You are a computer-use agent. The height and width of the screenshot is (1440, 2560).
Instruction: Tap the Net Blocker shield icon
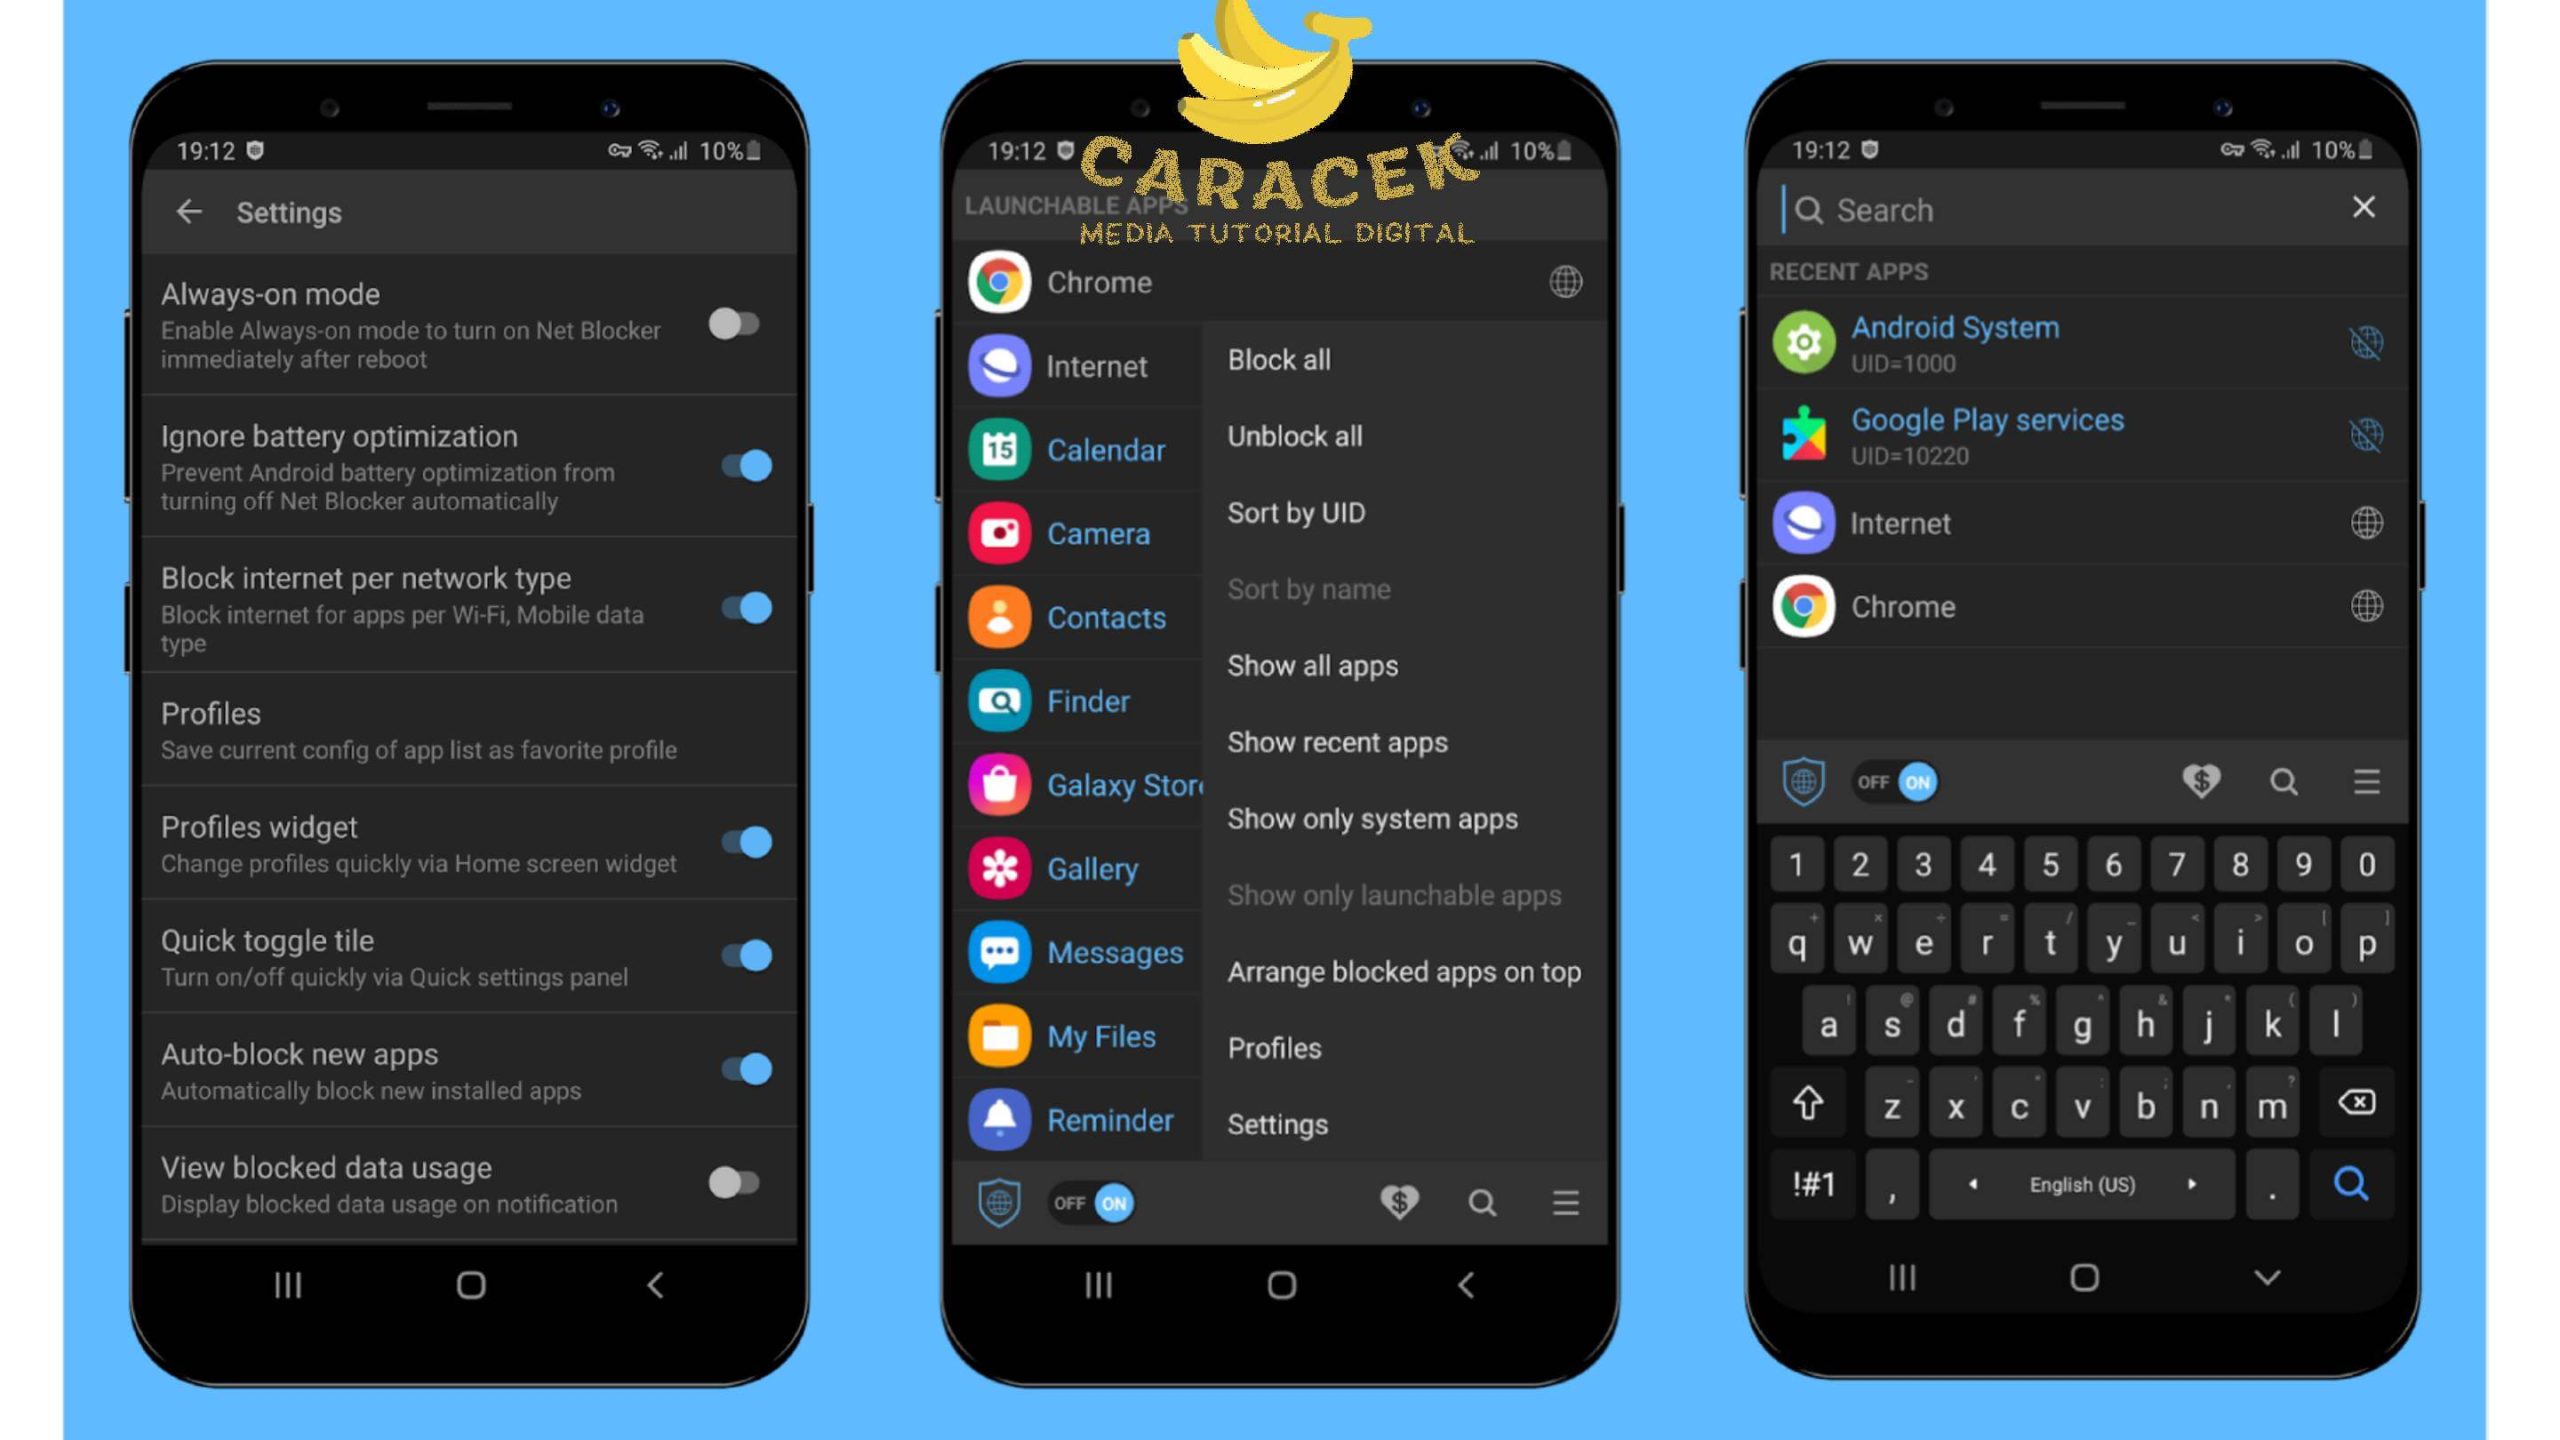999,1203
